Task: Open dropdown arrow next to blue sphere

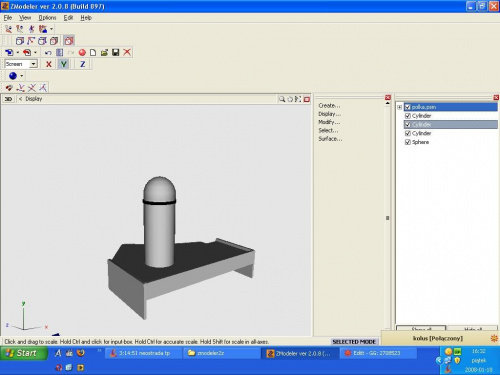Action: [22, 76]
